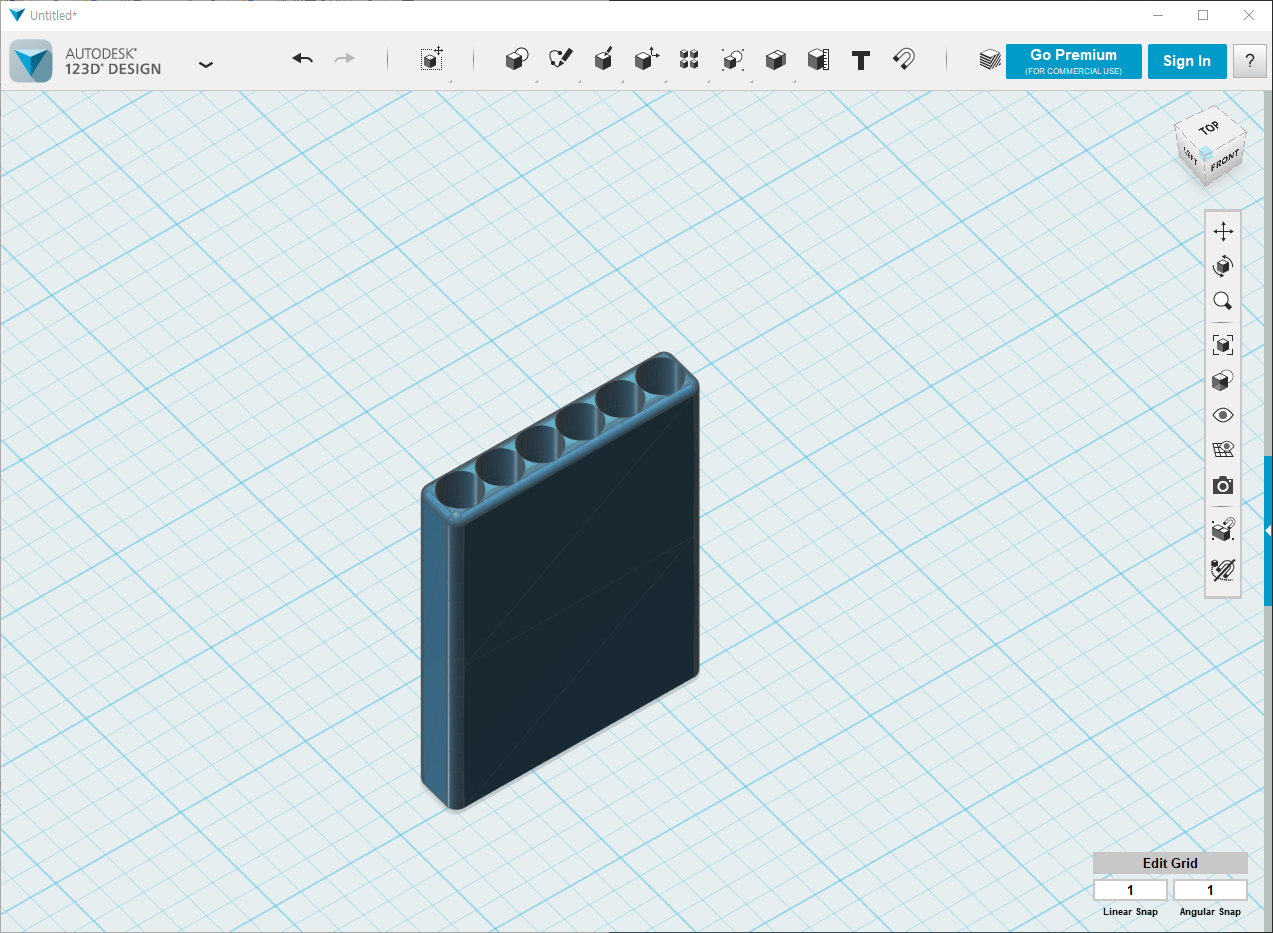Image resolution: width=1273 pixels, height=933 pixels.
Task: Select the Zoom magnifier tool
Action: [1223, 301]
